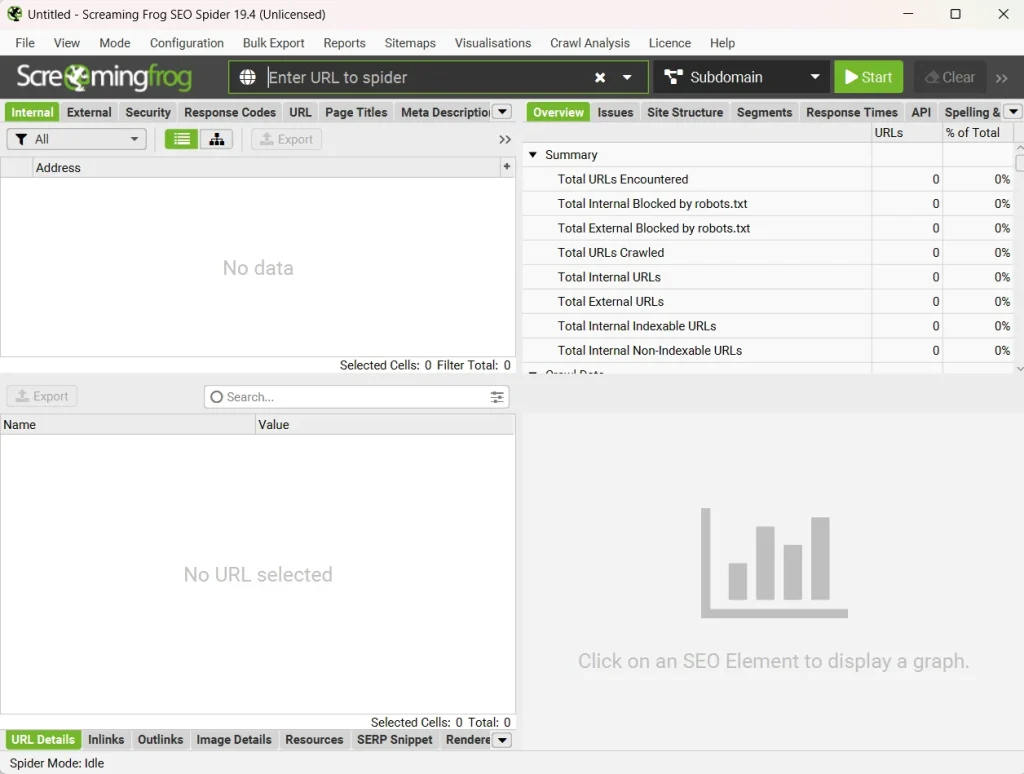The width and height of the screenshot is (1024, 774).
Task: Click the upper Export button
Action: 286,139
